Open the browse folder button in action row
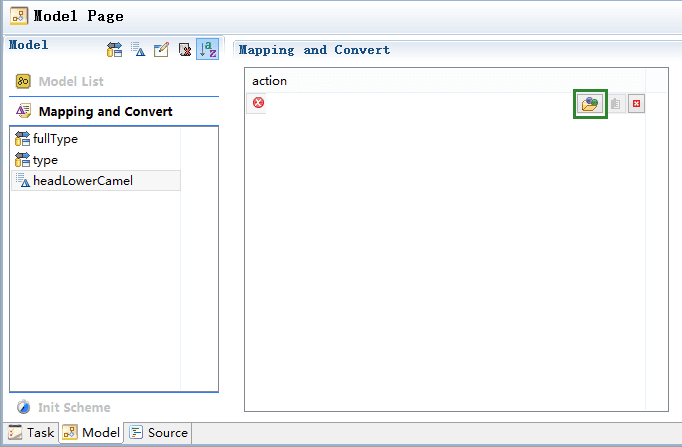This screenshot has width=682, height=447. click(590, 104)
